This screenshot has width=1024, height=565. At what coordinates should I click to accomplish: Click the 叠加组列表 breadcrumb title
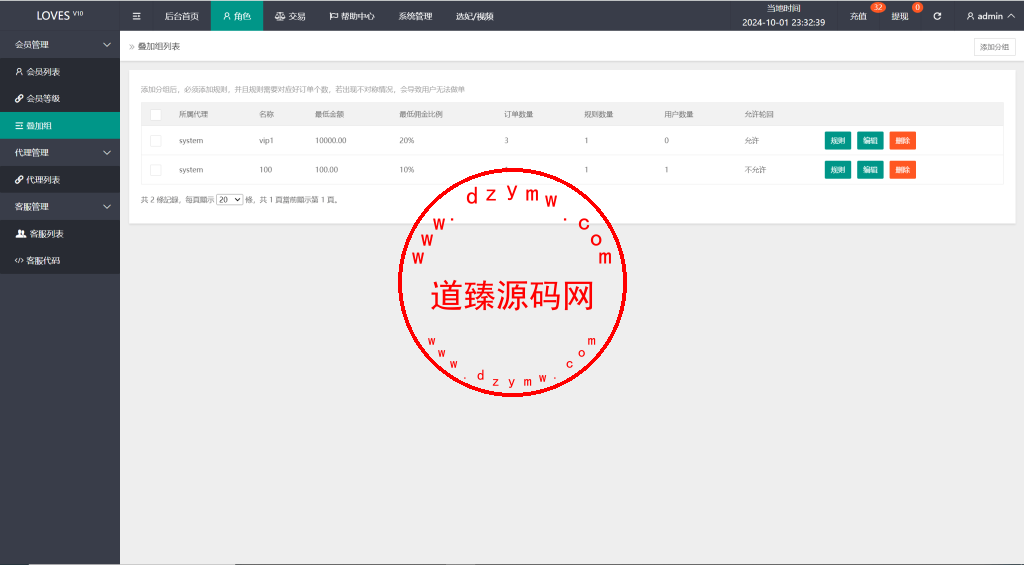tap(159, 46)
